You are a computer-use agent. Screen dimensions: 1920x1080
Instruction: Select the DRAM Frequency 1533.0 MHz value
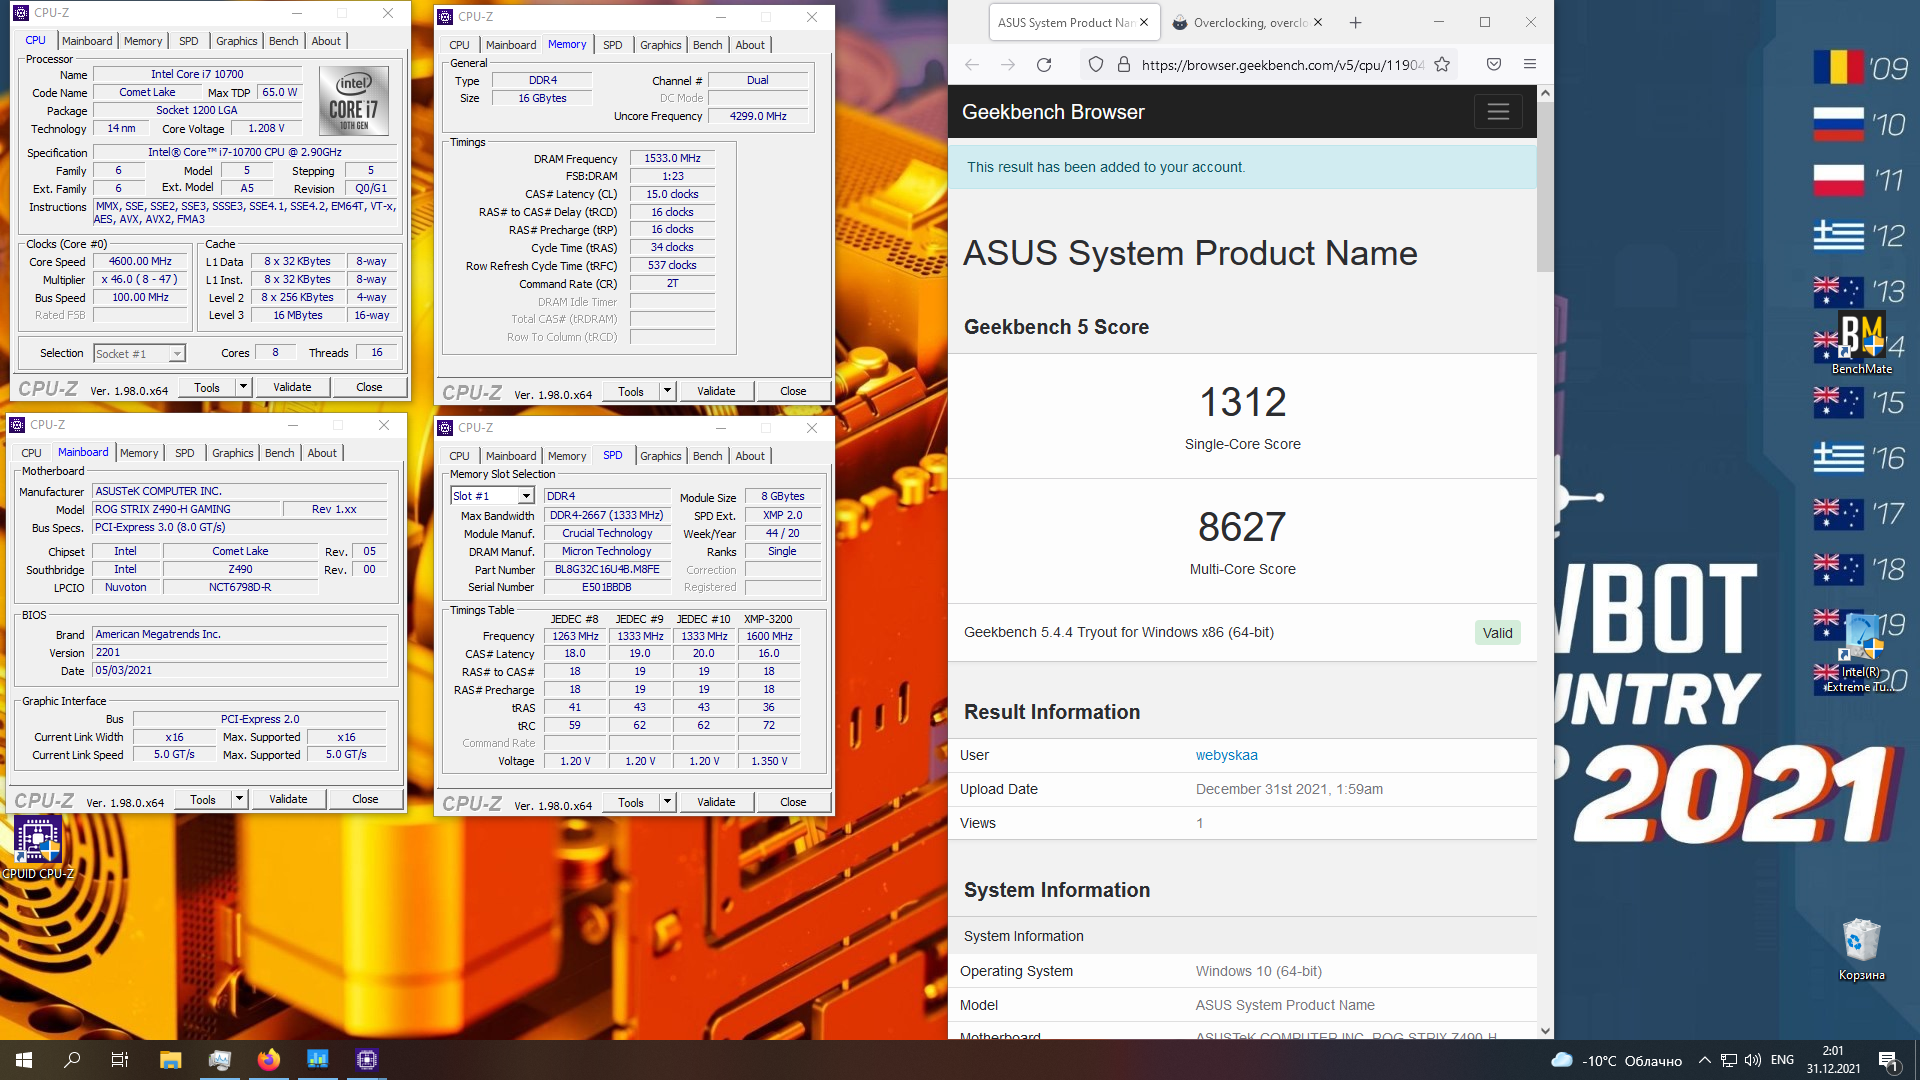click(x=672, y=158)
